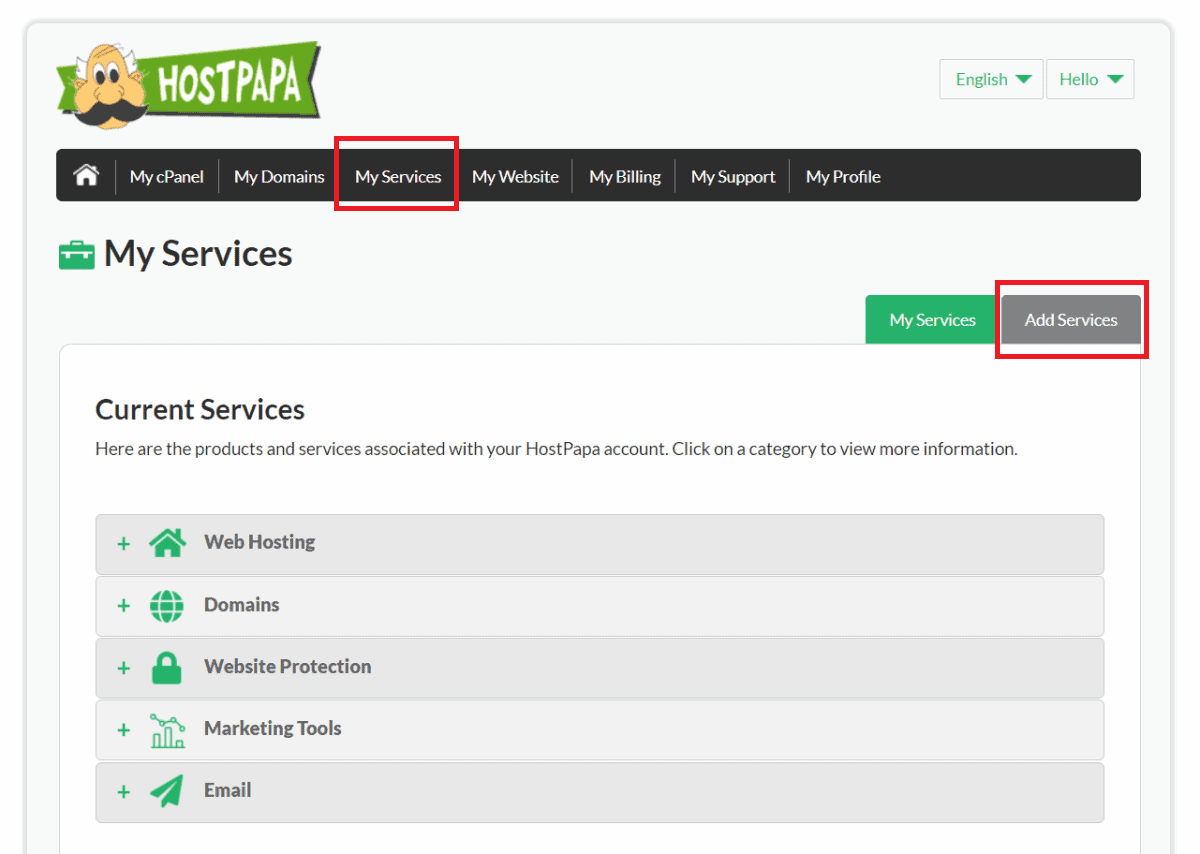Click the My Services page title
The height and width of the screenshot is (854, 1200).
[x=198, y=254]
